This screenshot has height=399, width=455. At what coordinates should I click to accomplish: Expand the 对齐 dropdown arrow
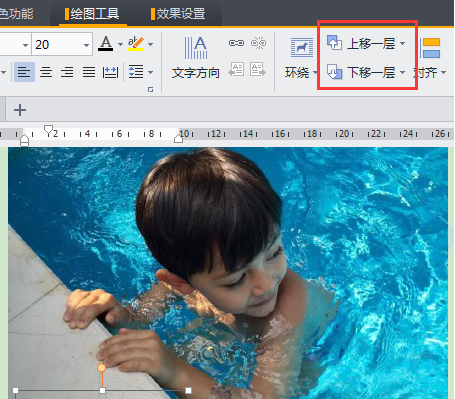click(443, 72)
